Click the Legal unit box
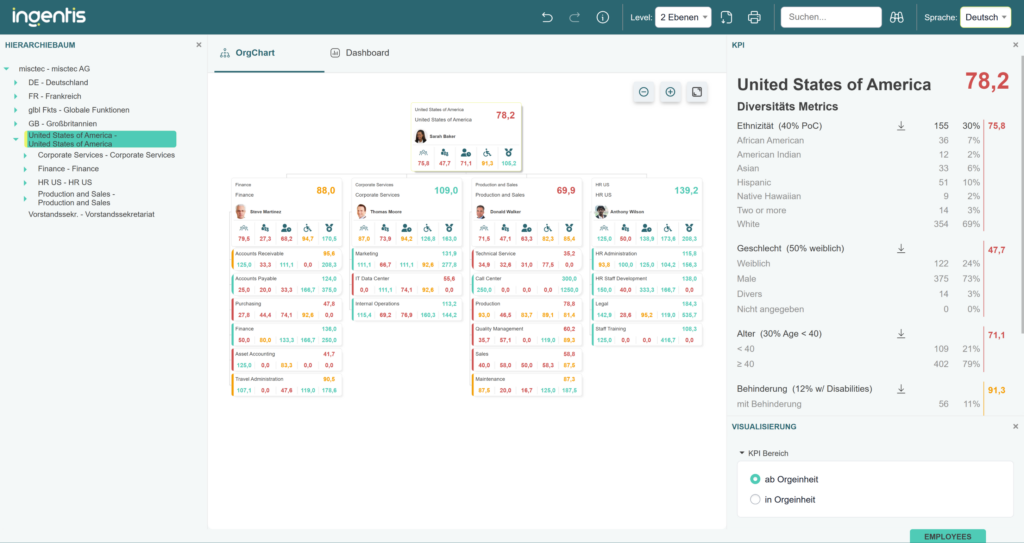 coord(647,310)
